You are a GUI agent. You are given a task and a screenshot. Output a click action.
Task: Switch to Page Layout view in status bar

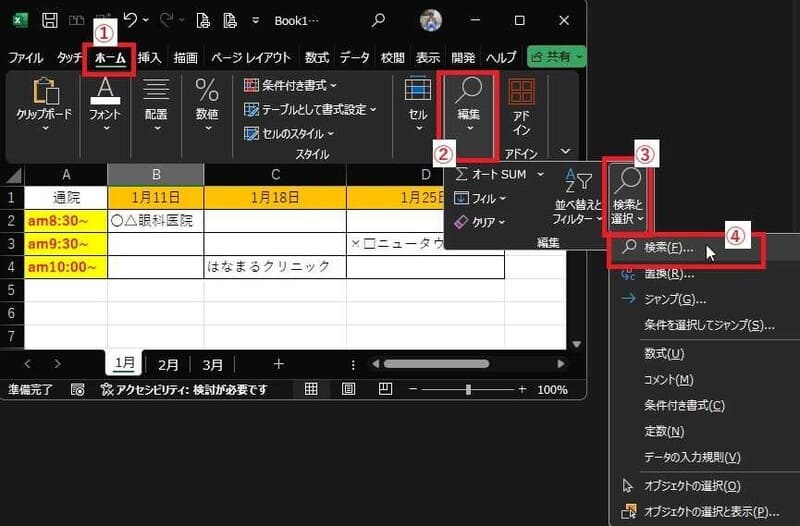tap(348, 389)
